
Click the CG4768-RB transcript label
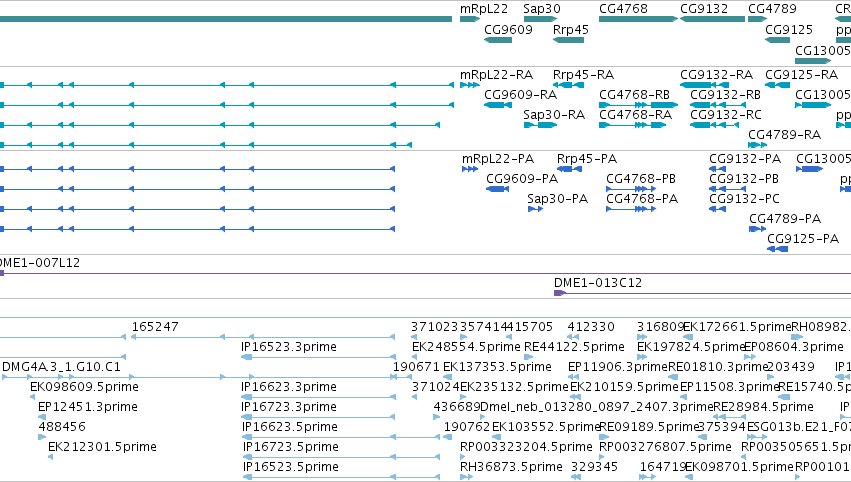pyautogui.click(x=634, y=95)
